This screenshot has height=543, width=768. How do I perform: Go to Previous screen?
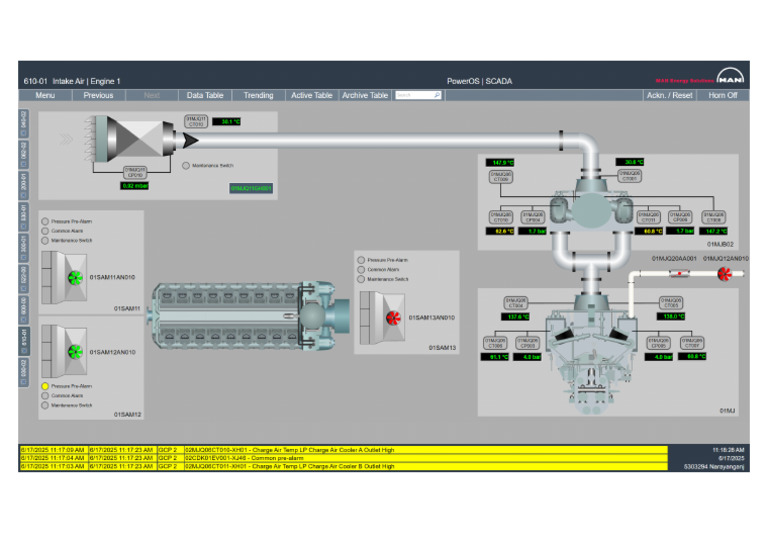tap(98, 95)
